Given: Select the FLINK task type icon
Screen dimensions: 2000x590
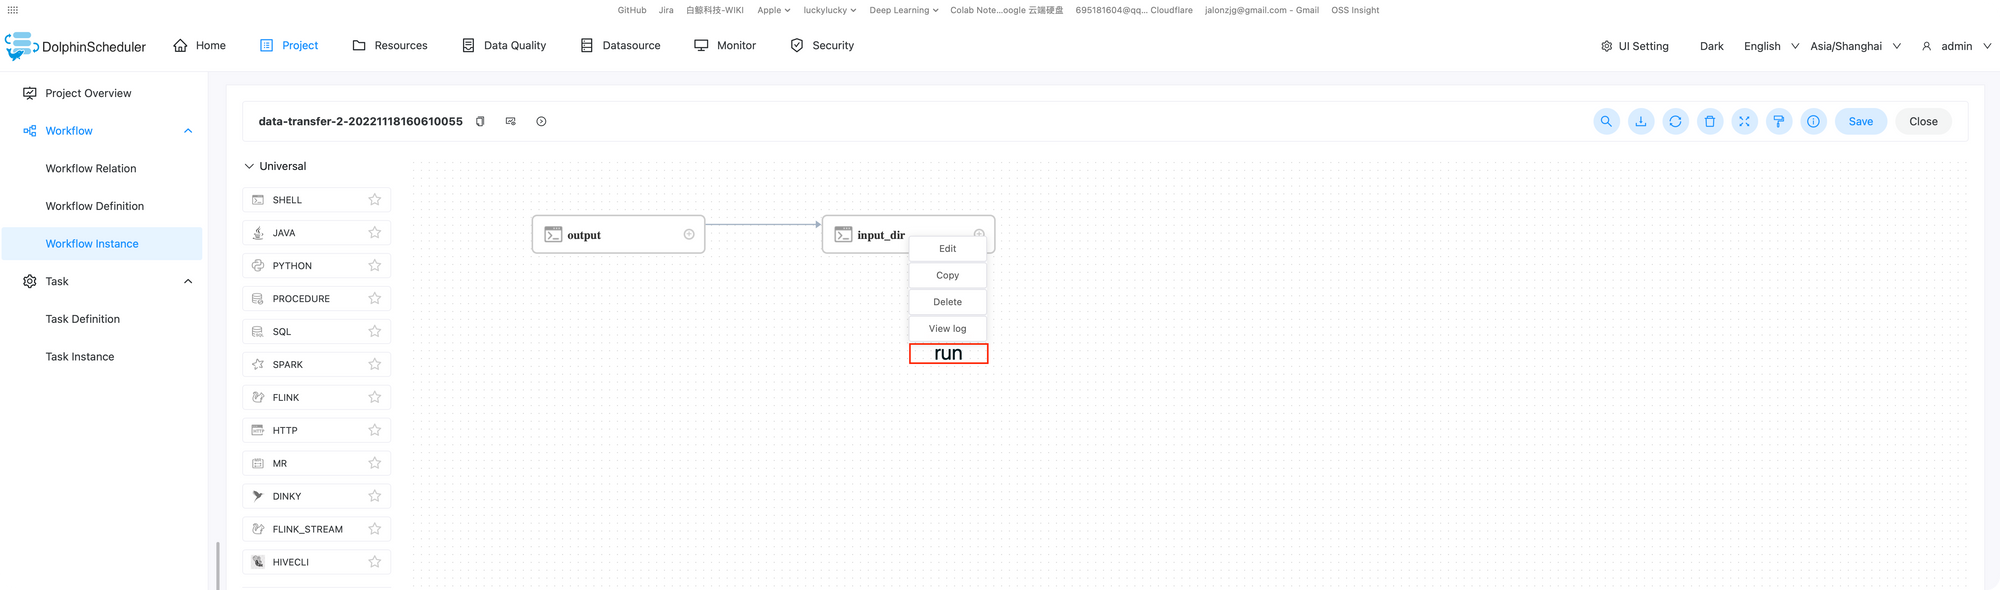Looking at the screenshot, I should click(258, 398).
